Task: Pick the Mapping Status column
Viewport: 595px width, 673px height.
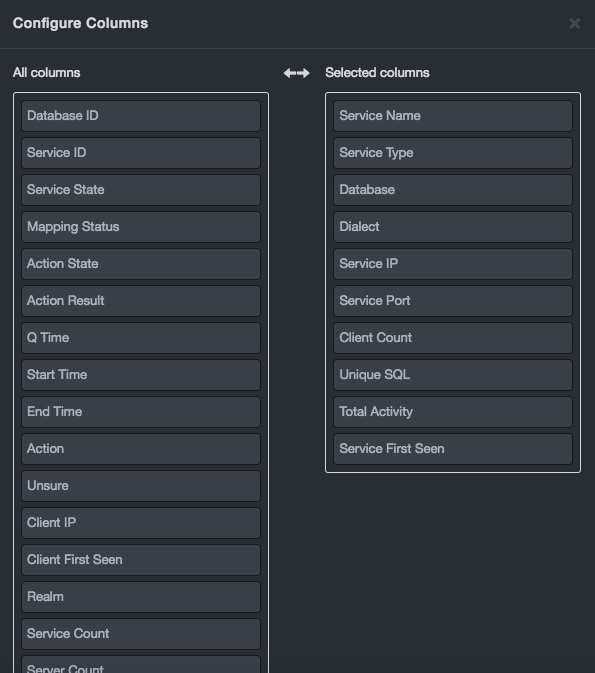Action: point(141,227)
